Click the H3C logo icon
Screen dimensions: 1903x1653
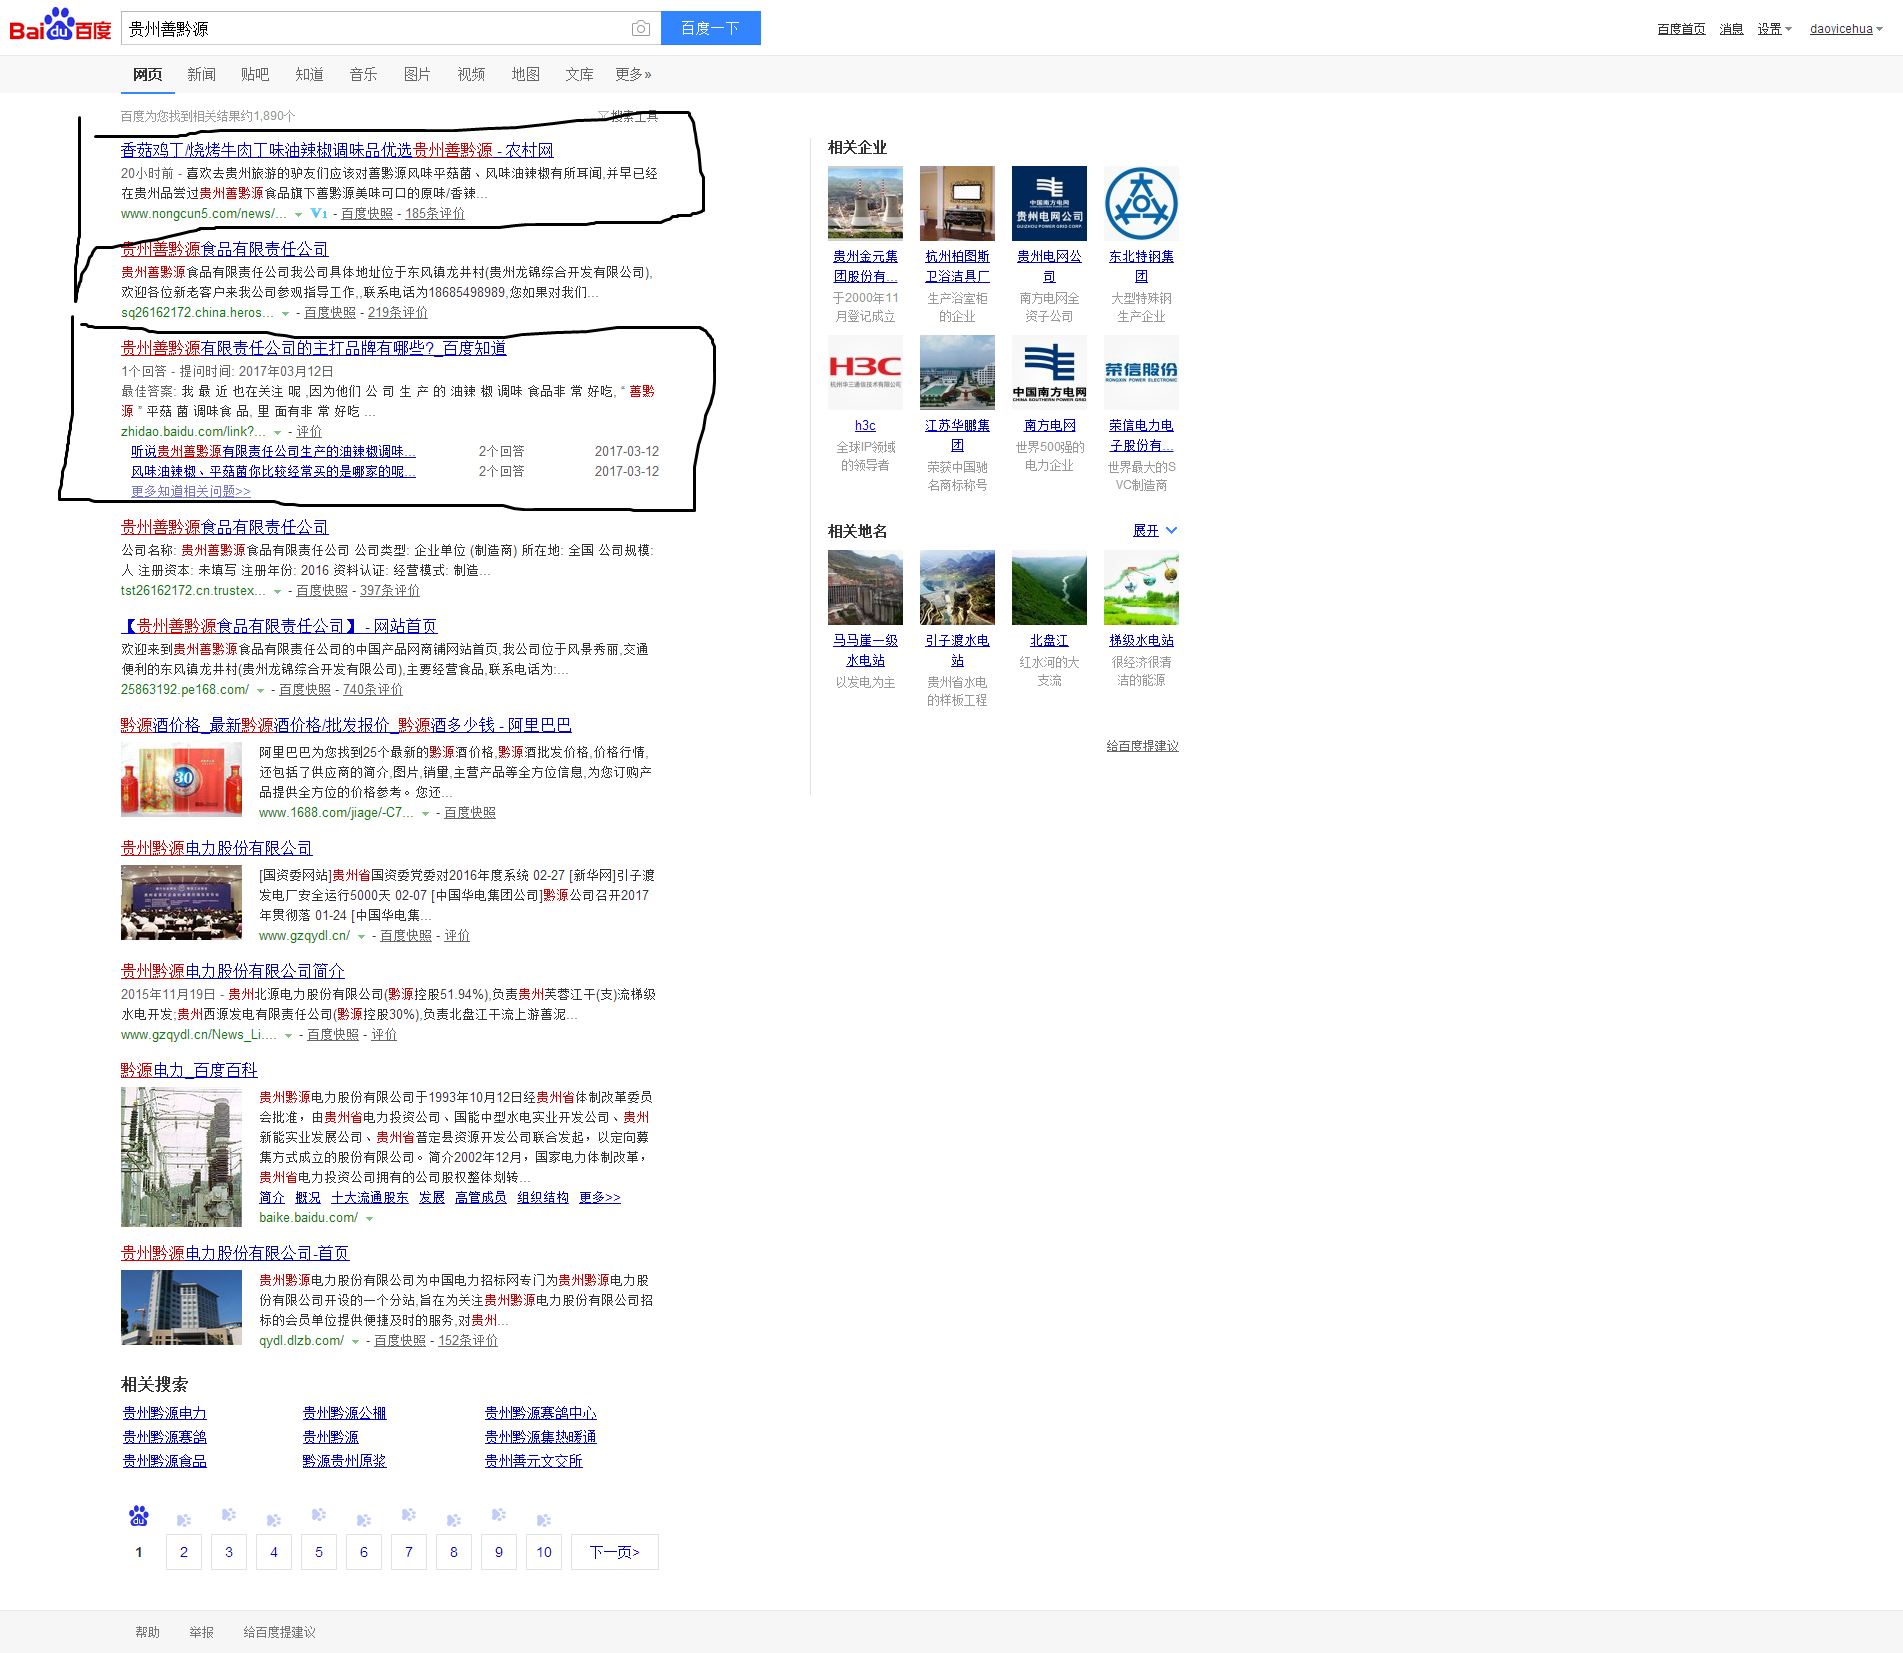(x=865, y=372)
